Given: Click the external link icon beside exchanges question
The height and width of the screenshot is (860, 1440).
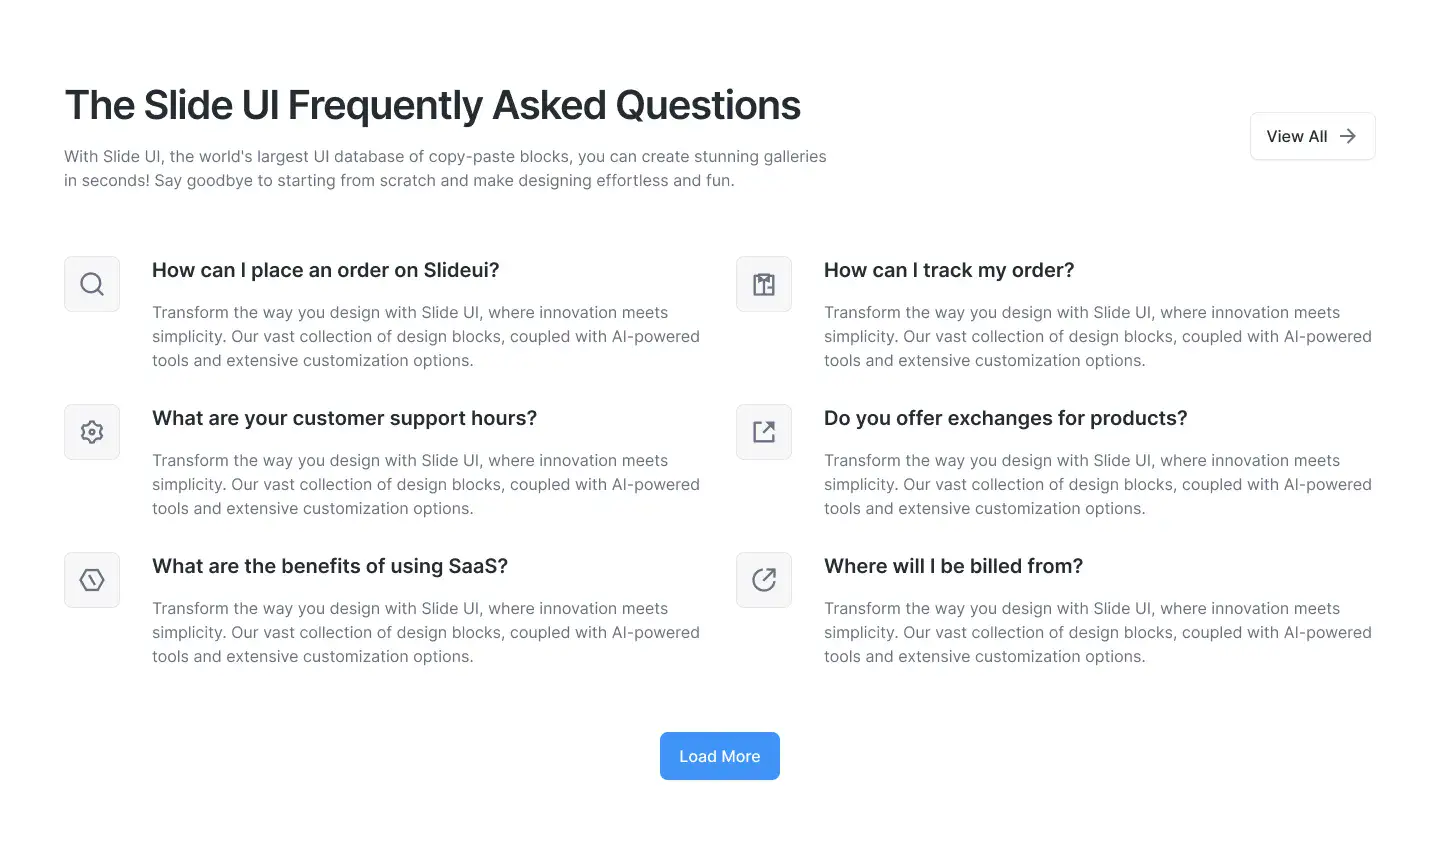Looking at the screenshot, I should [x=764, y=432].
